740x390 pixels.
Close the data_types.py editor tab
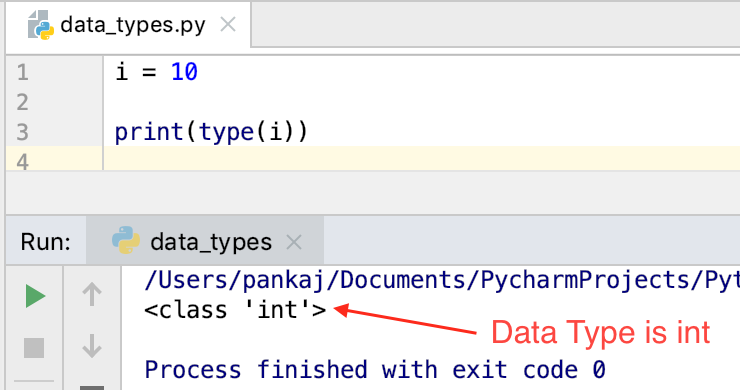click(228, 24)
